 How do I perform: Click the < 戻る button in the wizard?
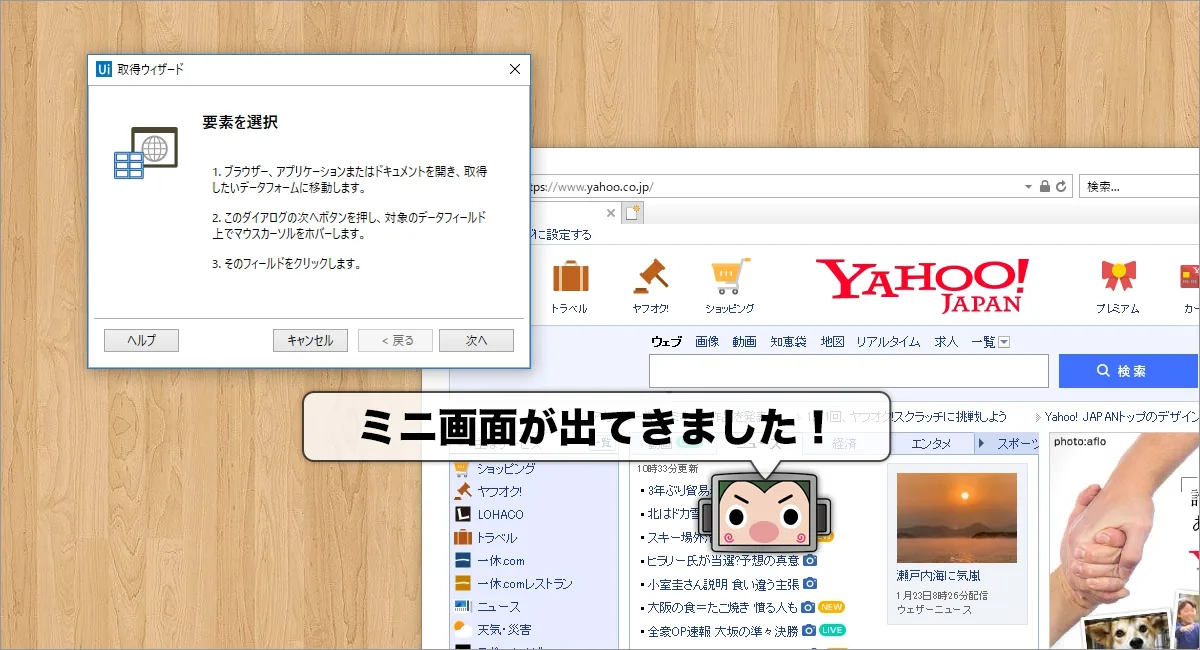pos(395,340)
